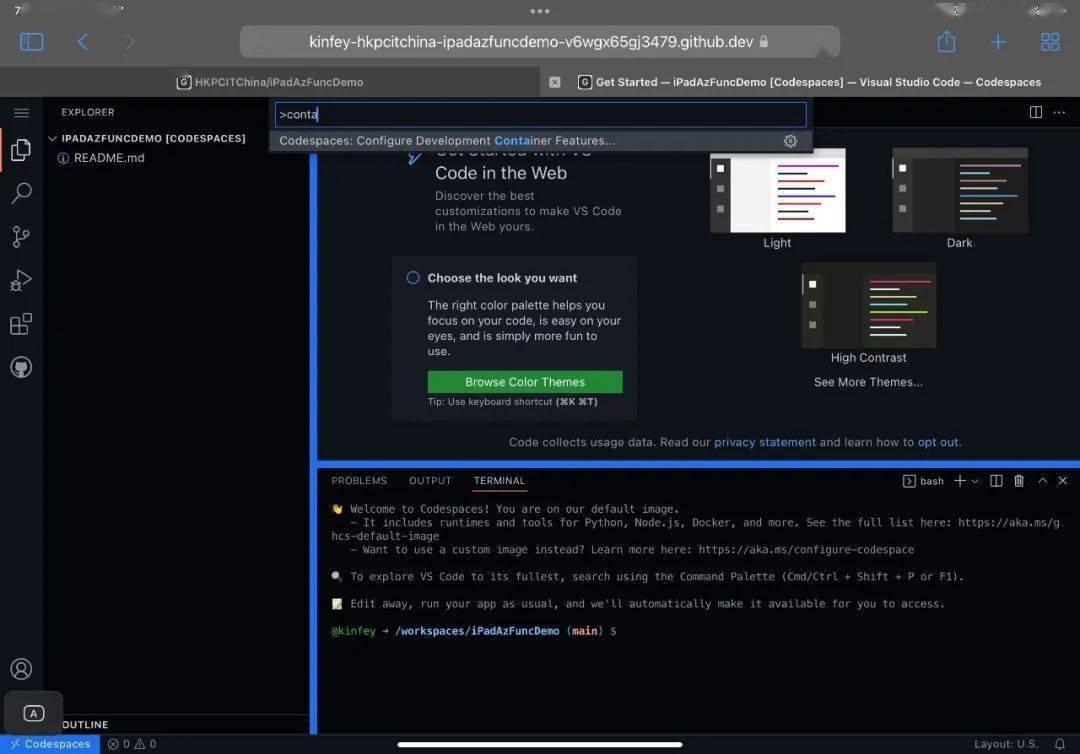
Task: Open the privacy statement link
Action: tap(765, 441)
